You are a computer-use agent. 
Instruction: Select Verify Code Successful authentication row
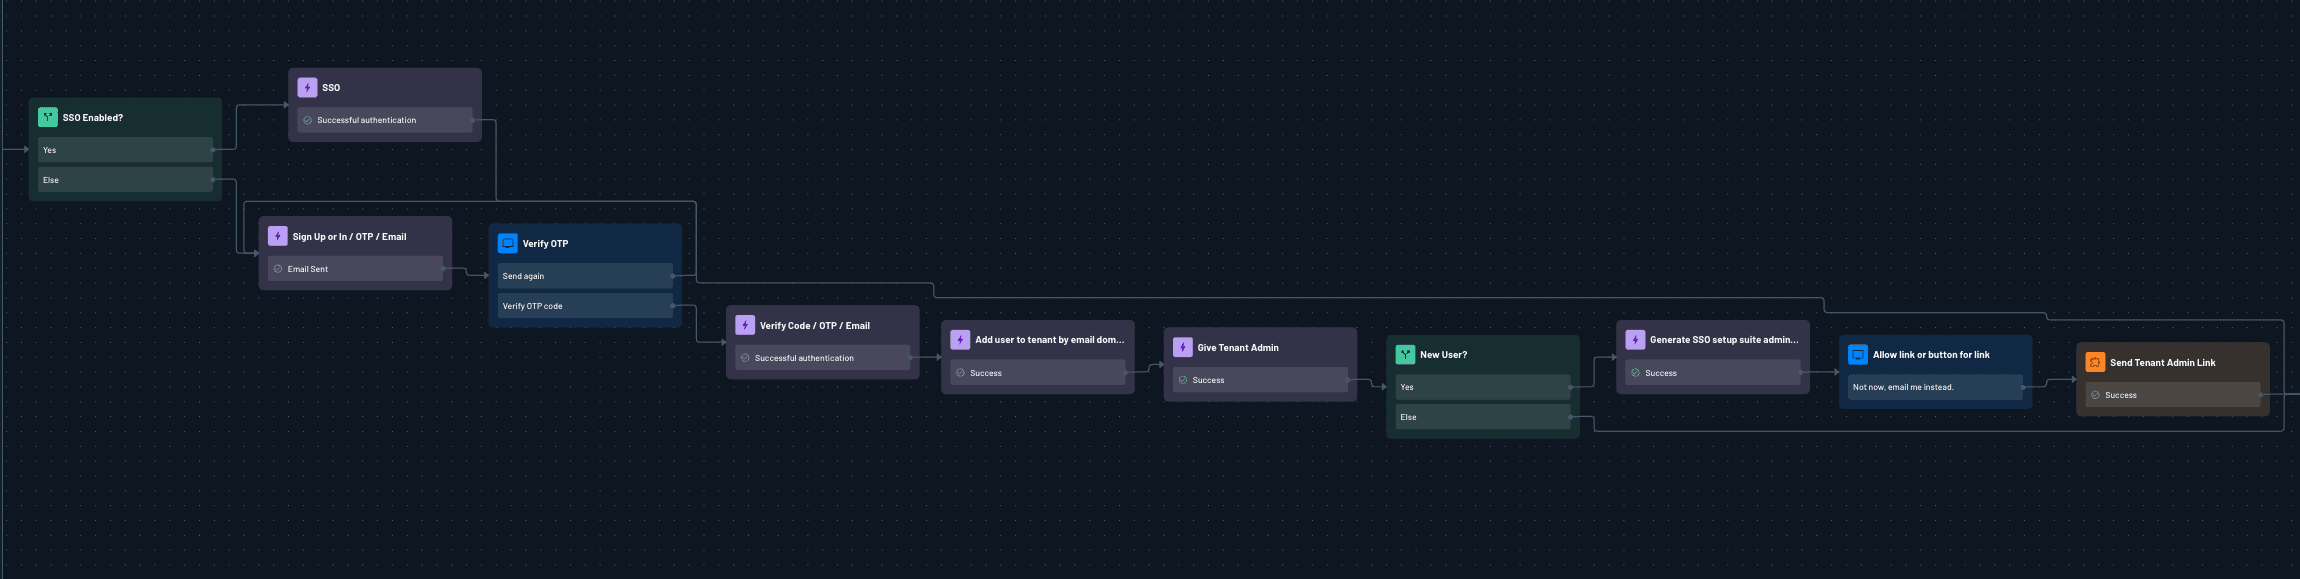point(823,358)
